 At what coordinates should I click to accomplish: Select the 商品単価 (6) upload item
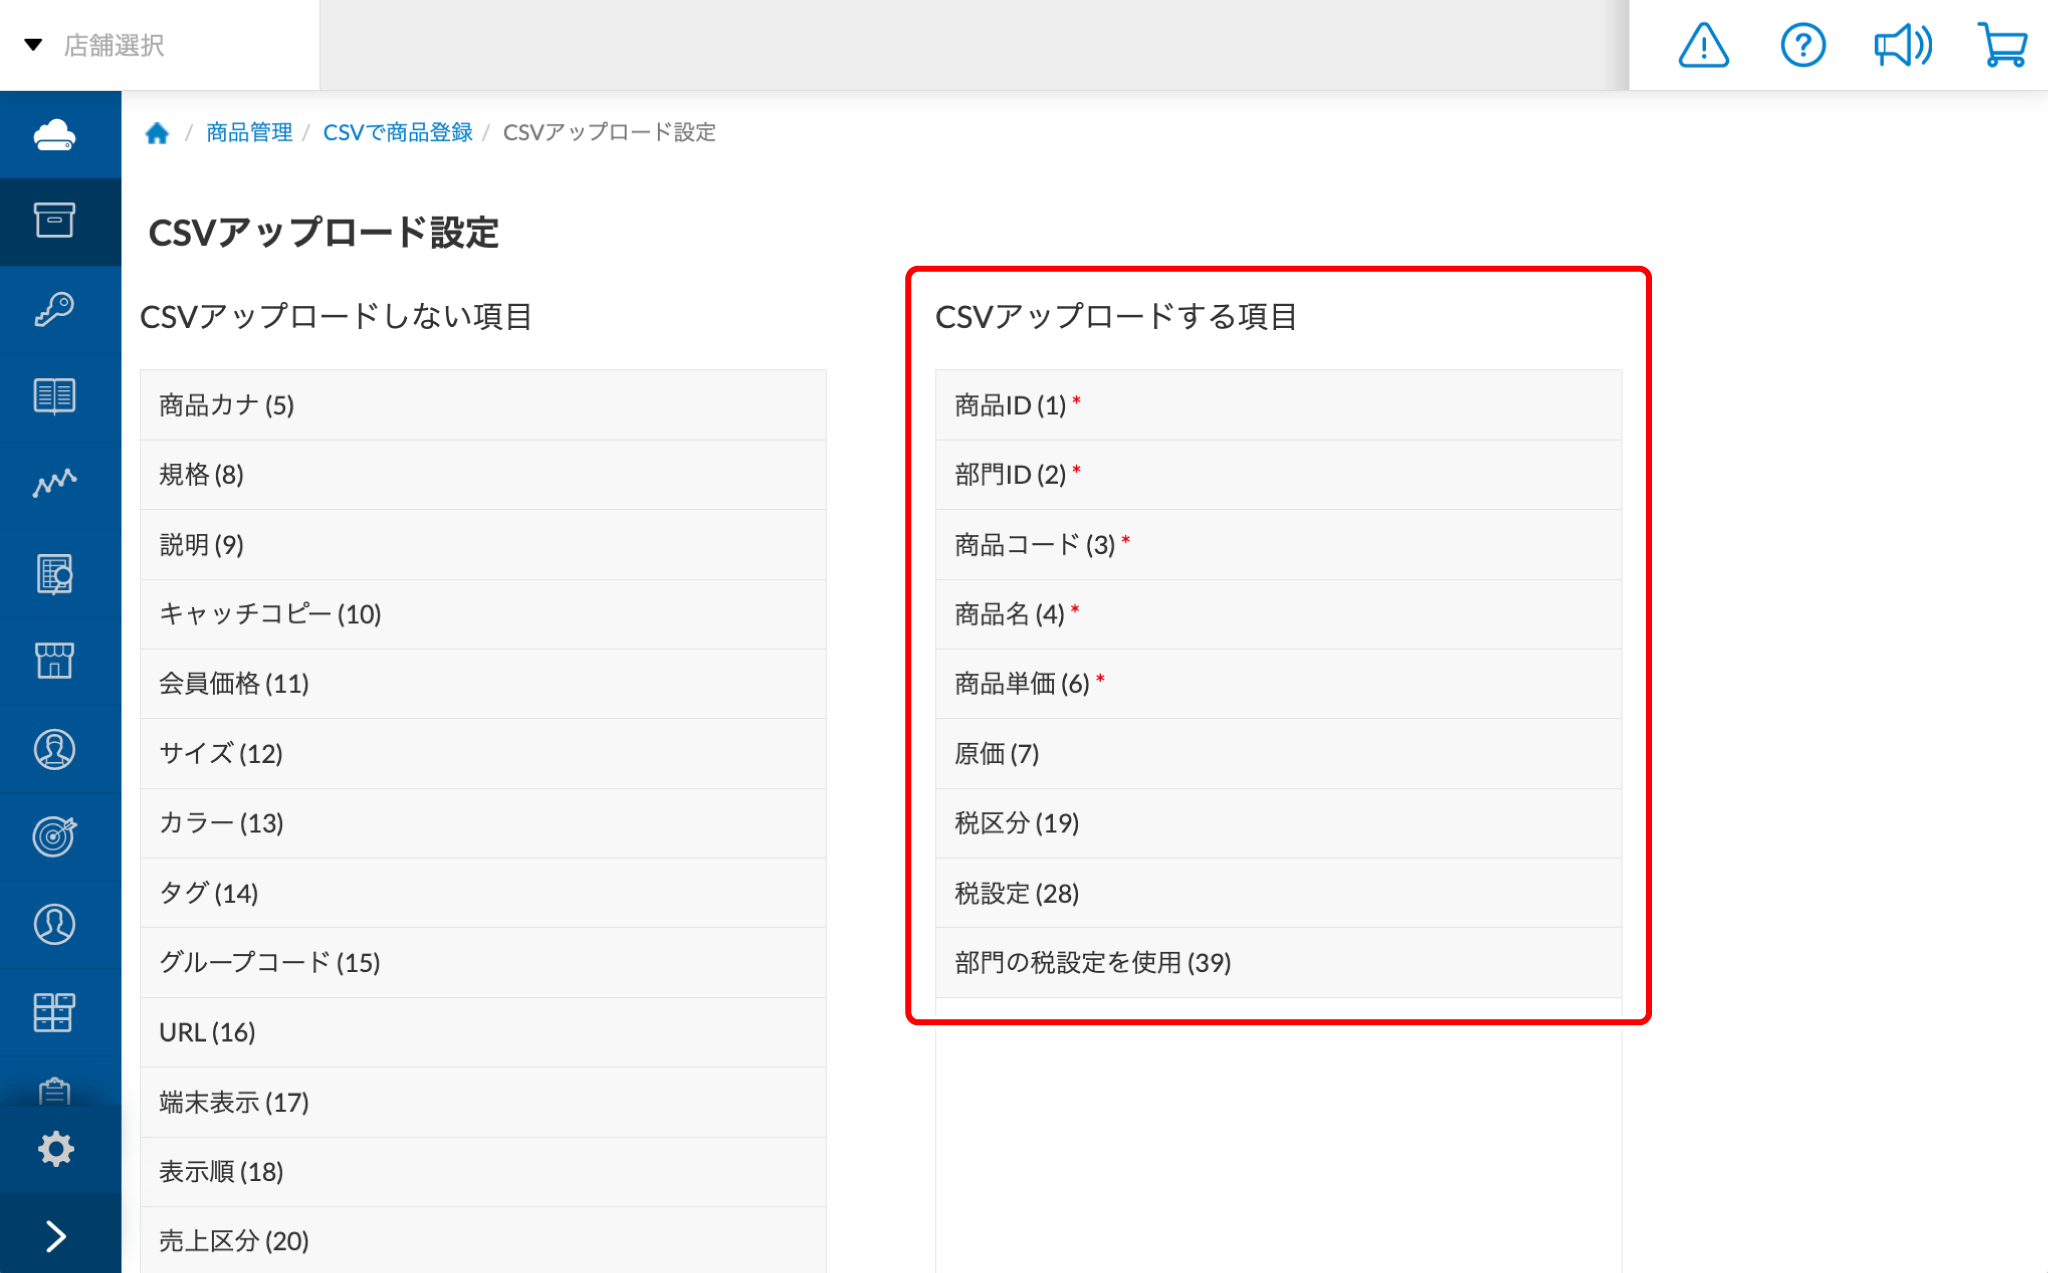point(1278,684)
